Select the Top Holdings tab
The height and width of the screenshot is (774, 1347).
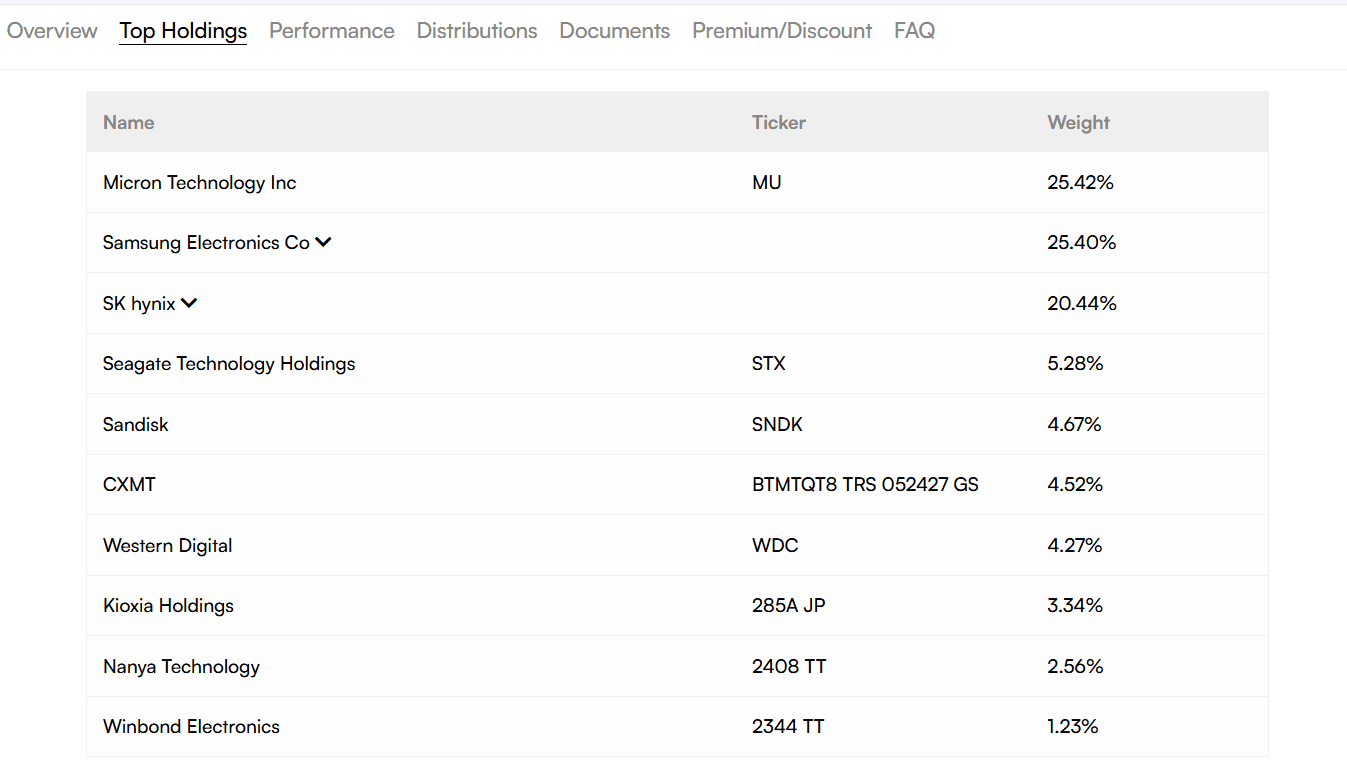coord(183,31)
